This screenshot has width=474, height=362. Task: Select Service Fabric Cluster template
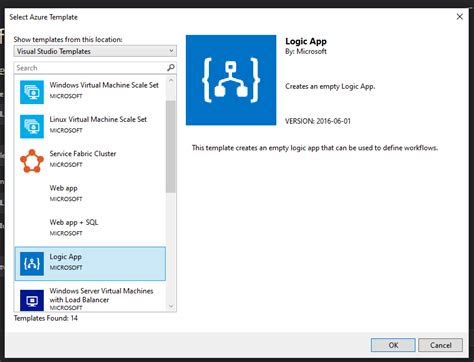[90, 161]
